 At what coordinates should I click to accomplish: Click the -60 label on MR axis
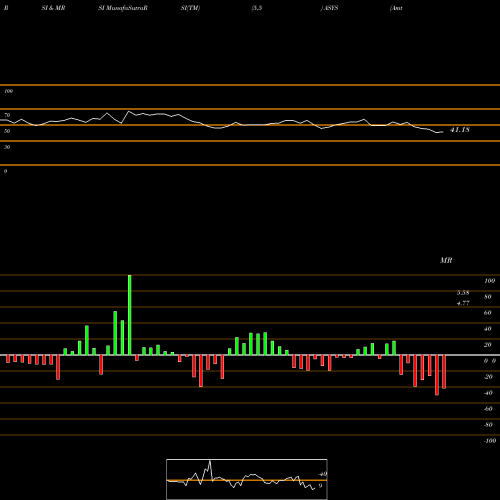(488, 409)
